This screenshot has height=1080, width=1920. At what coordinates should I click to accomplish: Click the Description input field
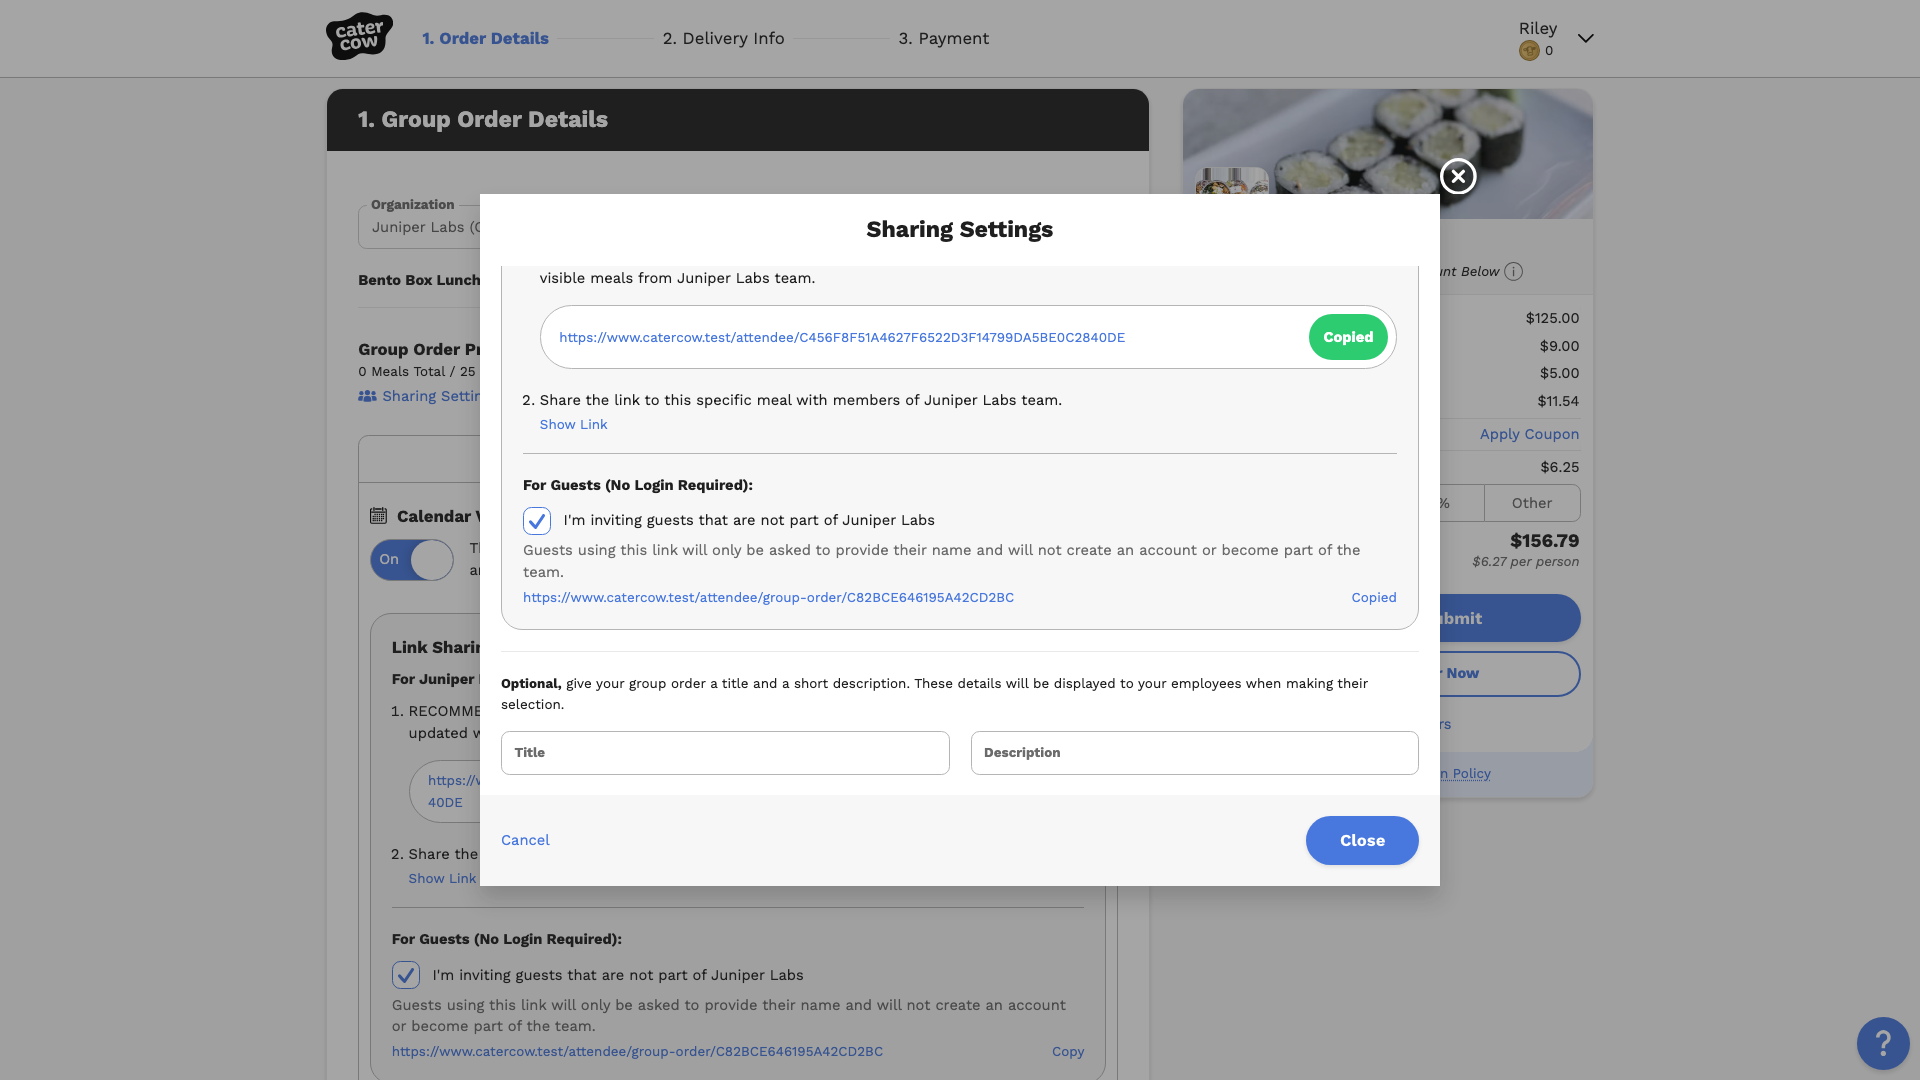click(x=1194, y=753)
